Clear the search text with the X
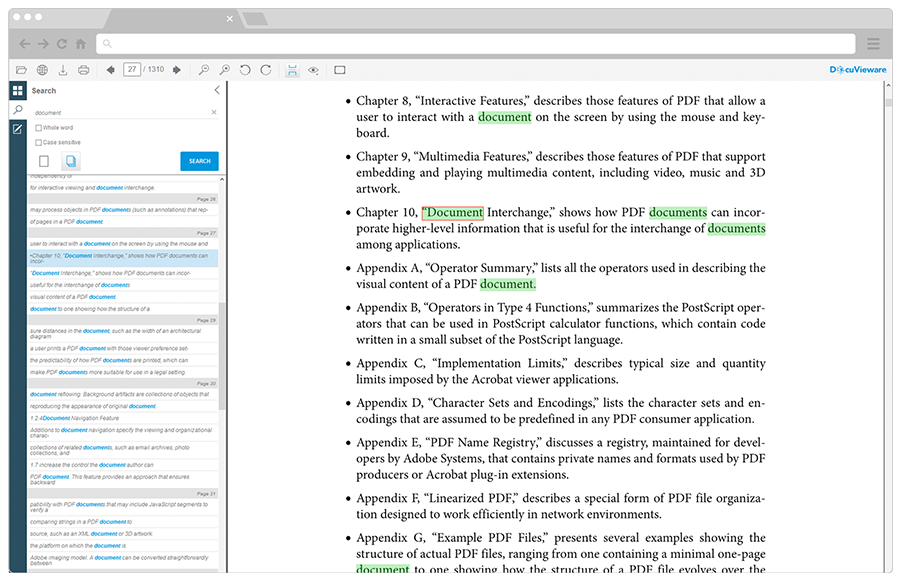This screenshot has width=900, height=580. tap(214, 113)
